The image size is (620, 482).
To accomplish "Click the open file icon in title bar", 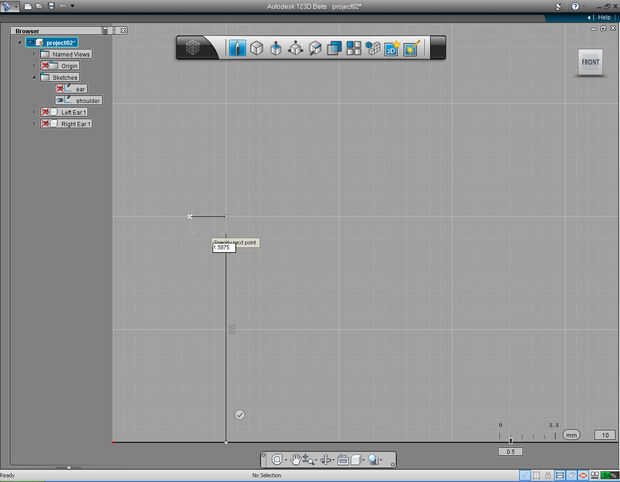I will (x=39, y=6).
